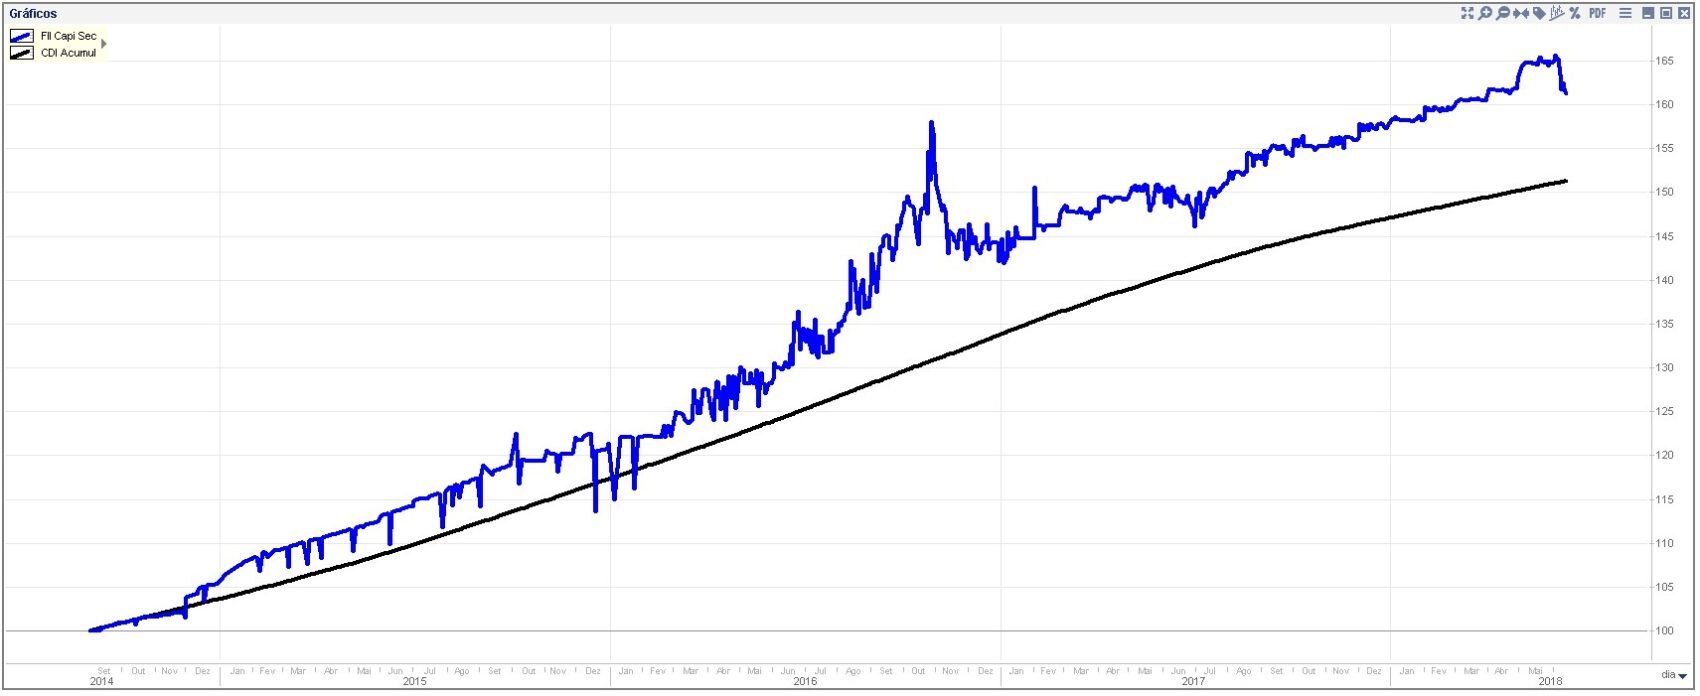Select the CDI Acumul legend label

click(68, 53)
